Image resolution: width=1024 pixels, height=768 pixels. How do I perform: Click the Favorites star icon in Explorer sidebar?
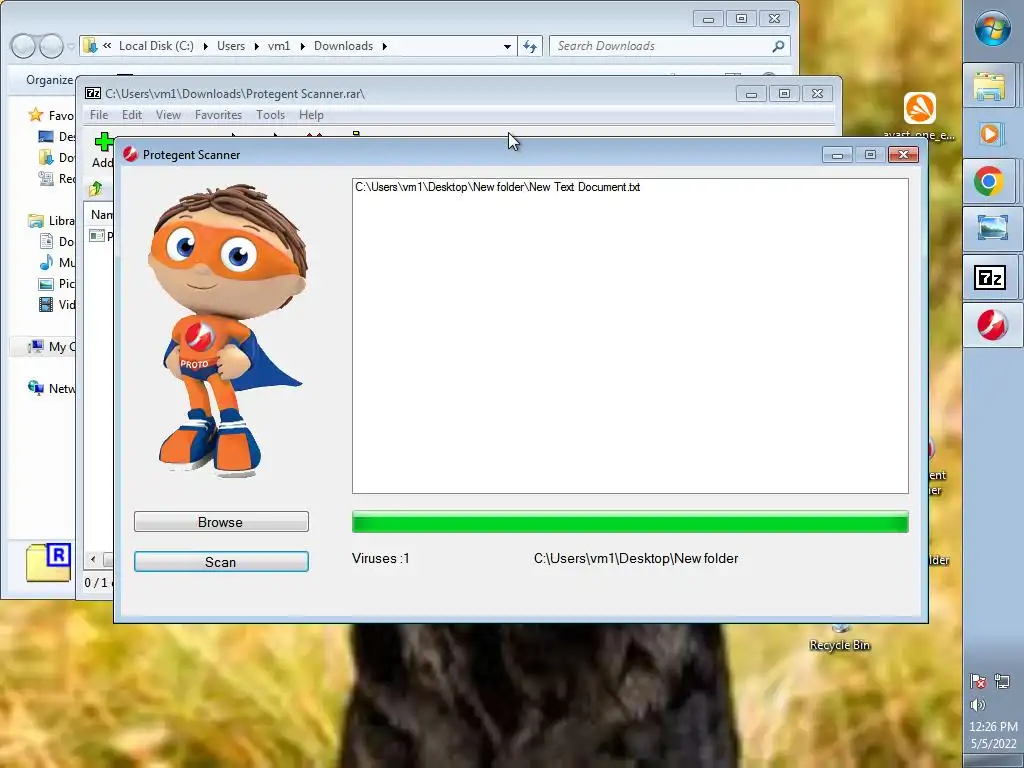pyautogui.click(x=35, y=115)
